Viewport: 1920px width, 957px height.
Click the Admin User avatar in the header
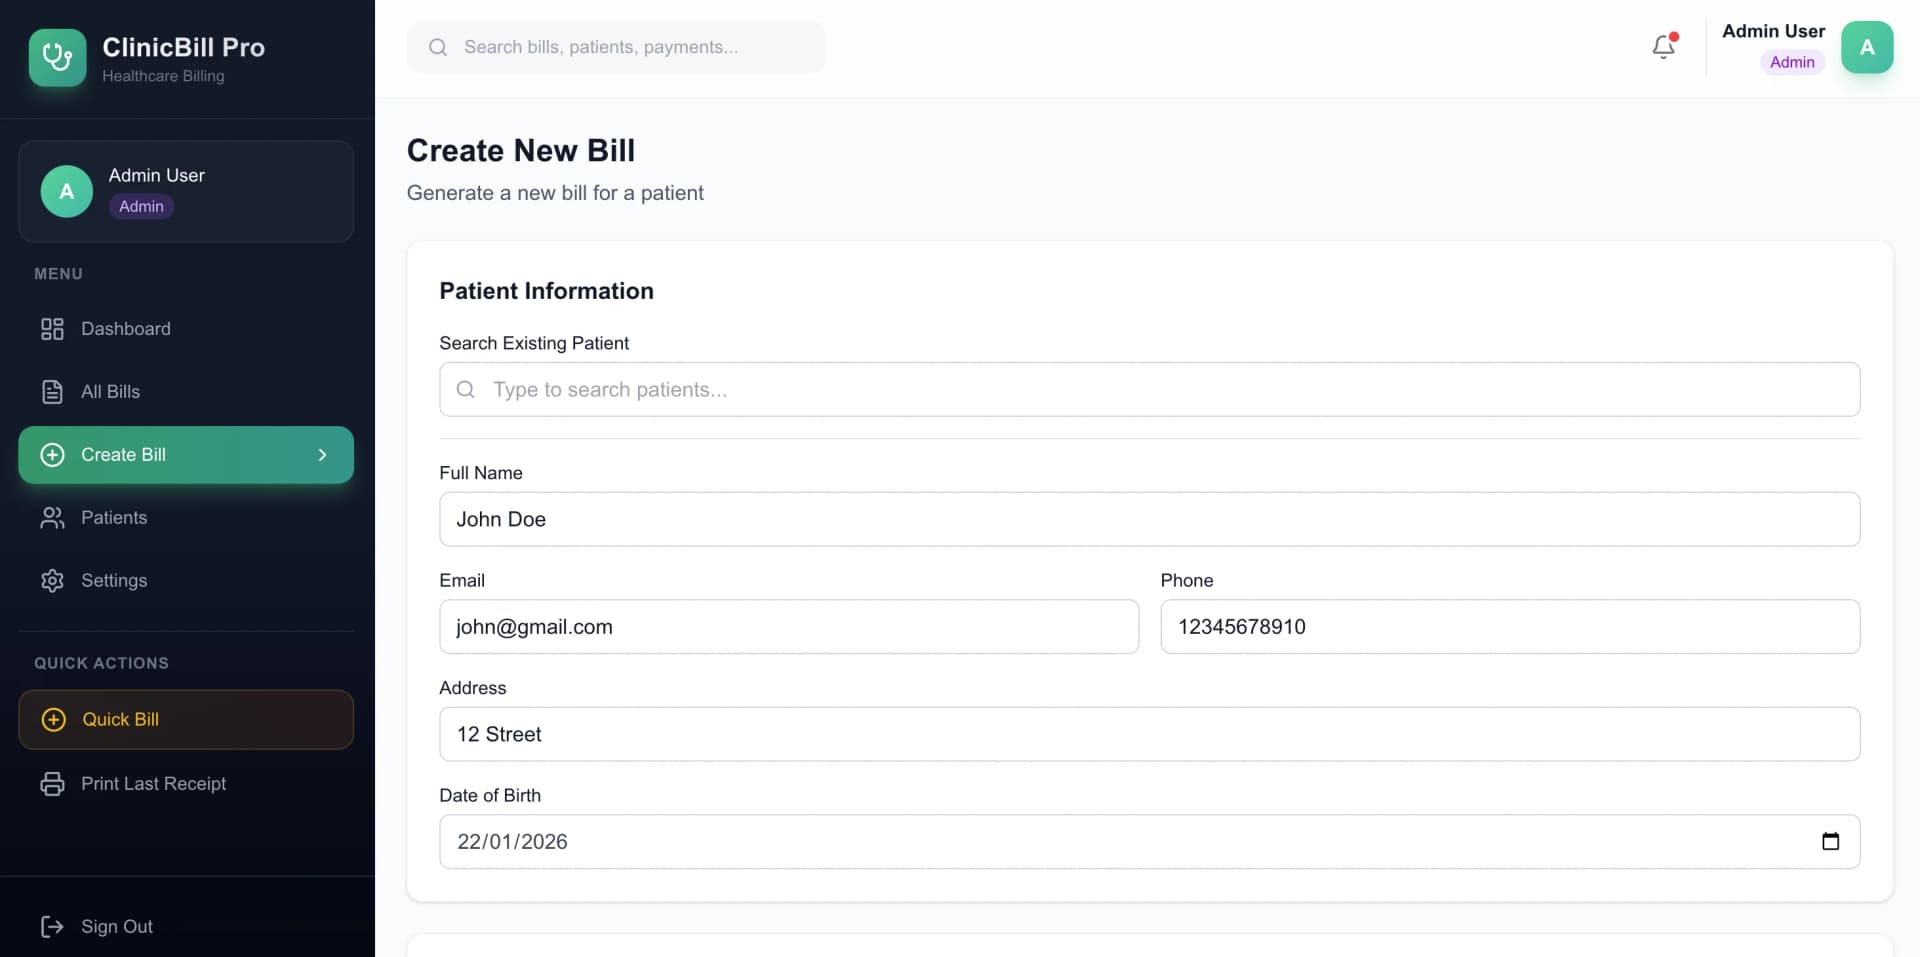tap(1866, 47)
